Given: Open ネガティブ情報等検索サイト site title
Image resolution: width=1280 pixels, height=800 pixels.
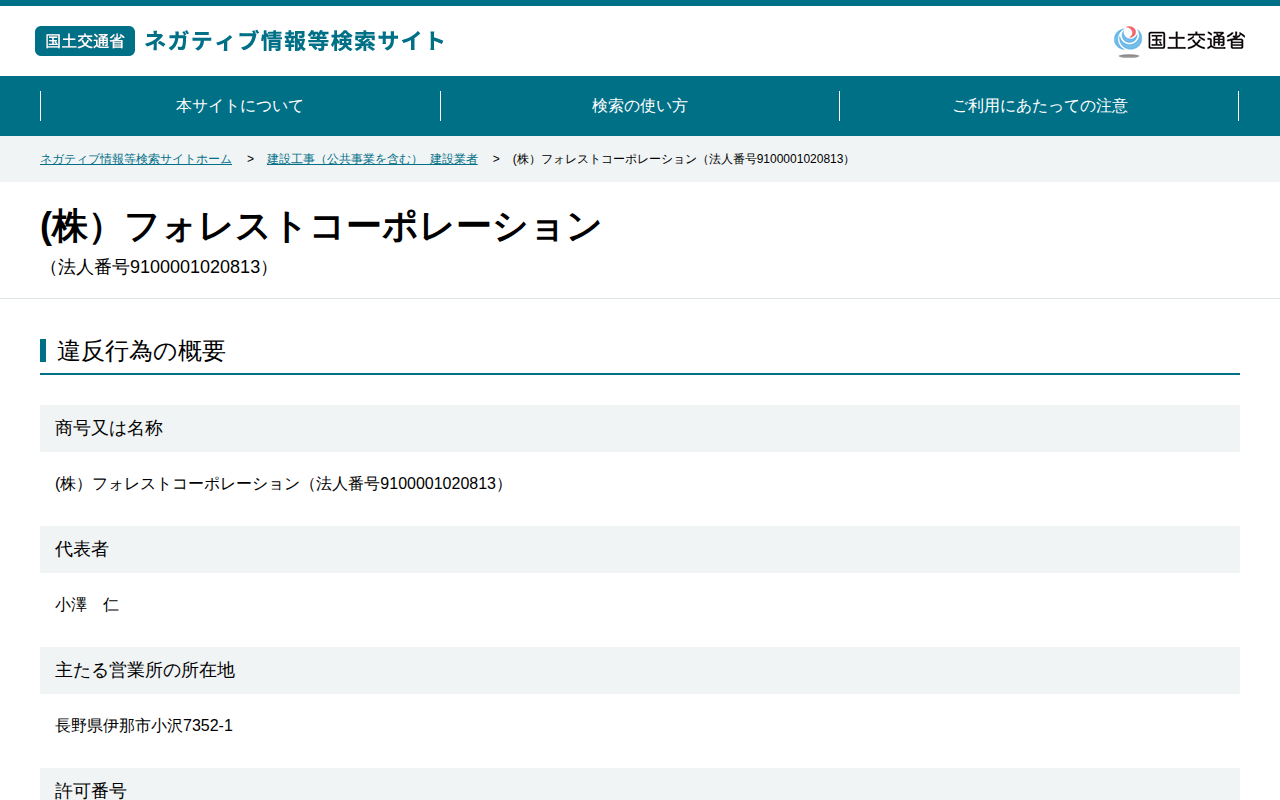Looking at the screenshot, I should [x=295, y=41].
